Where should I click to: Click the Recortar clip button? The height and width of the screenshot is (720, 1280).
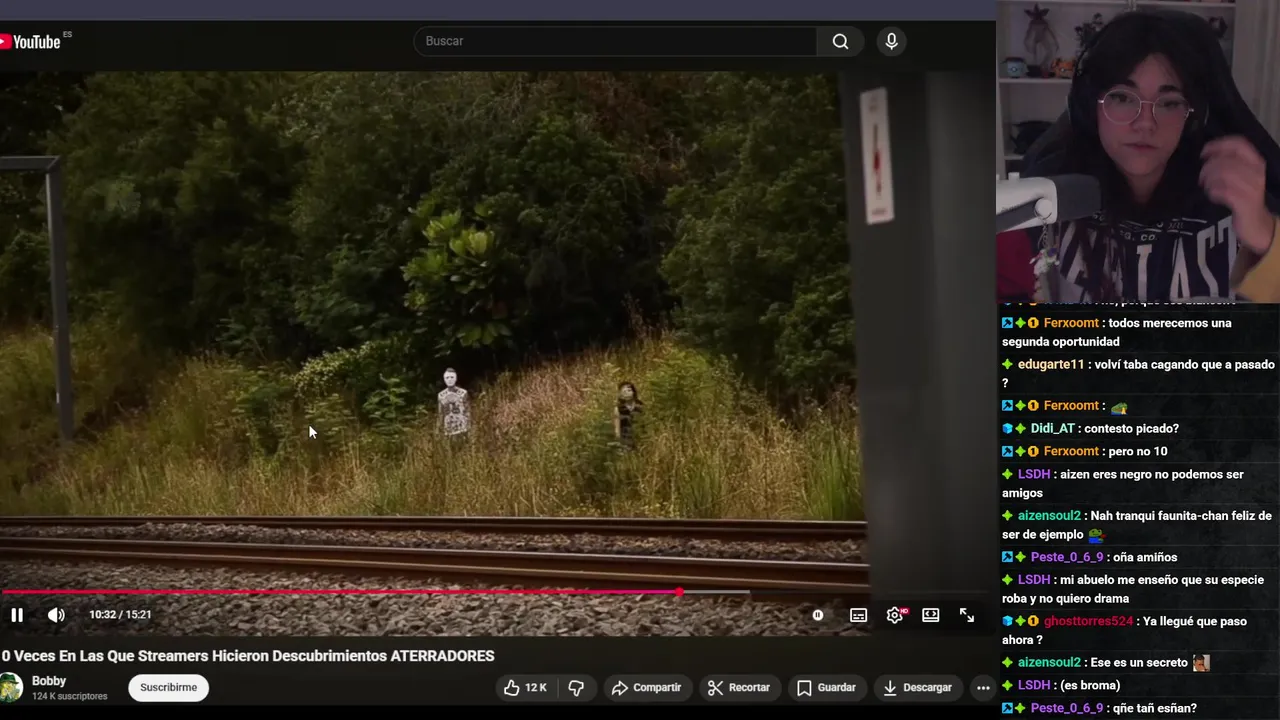(x=738, y=687)
